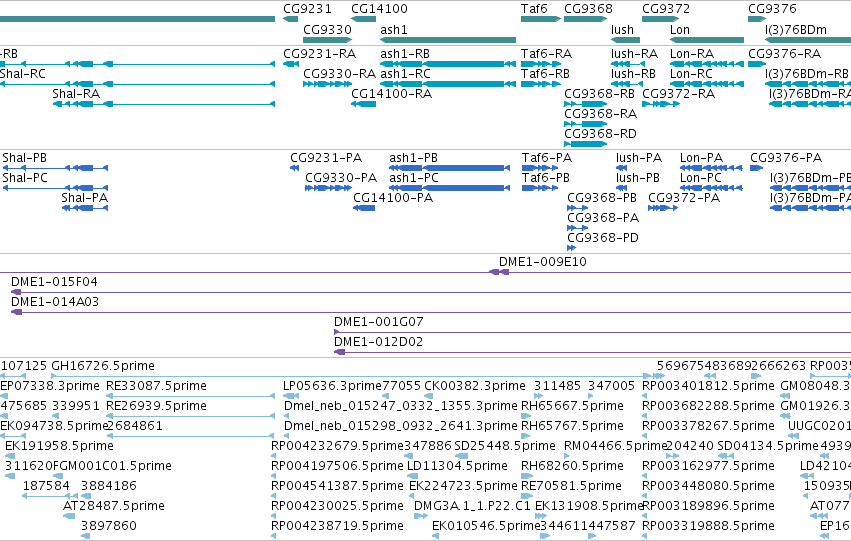Select the lush gene feature
Image resolution: width=851 pixels, height=541 pixels.
click(625, 40)
